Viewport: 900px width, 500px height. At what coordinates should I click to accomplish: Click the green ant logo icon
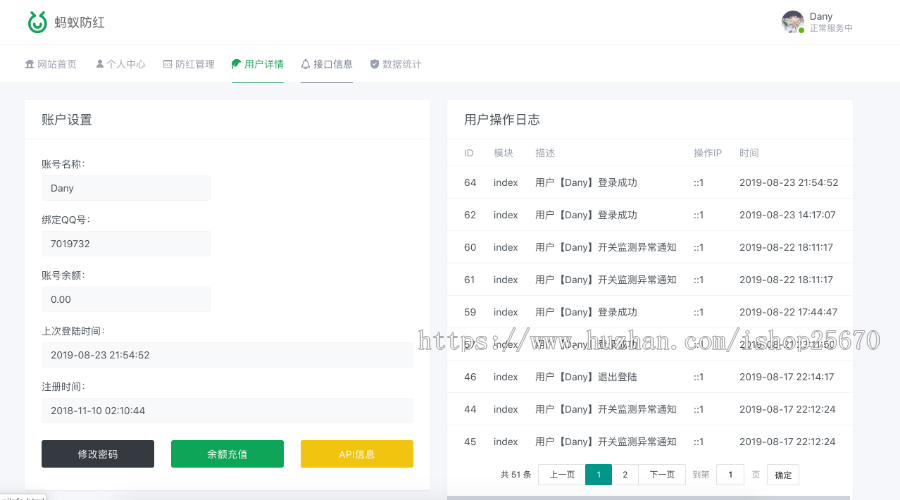pyautogui.click(x=37, y=22)
